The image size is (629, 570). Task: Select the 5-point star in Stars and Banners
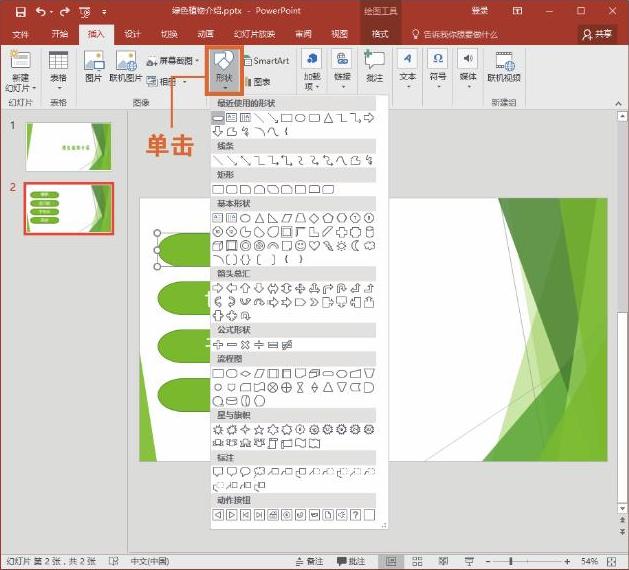click(259, 430)
